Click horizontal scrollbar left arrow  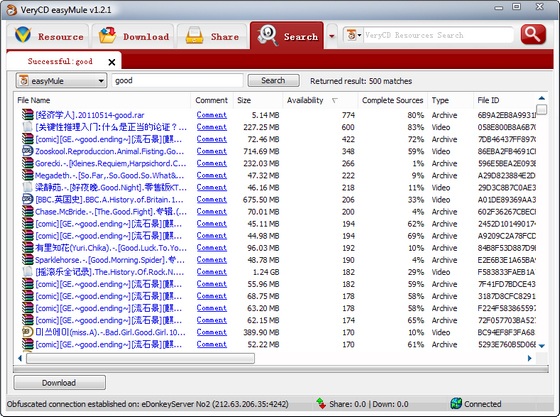point(20,358)
